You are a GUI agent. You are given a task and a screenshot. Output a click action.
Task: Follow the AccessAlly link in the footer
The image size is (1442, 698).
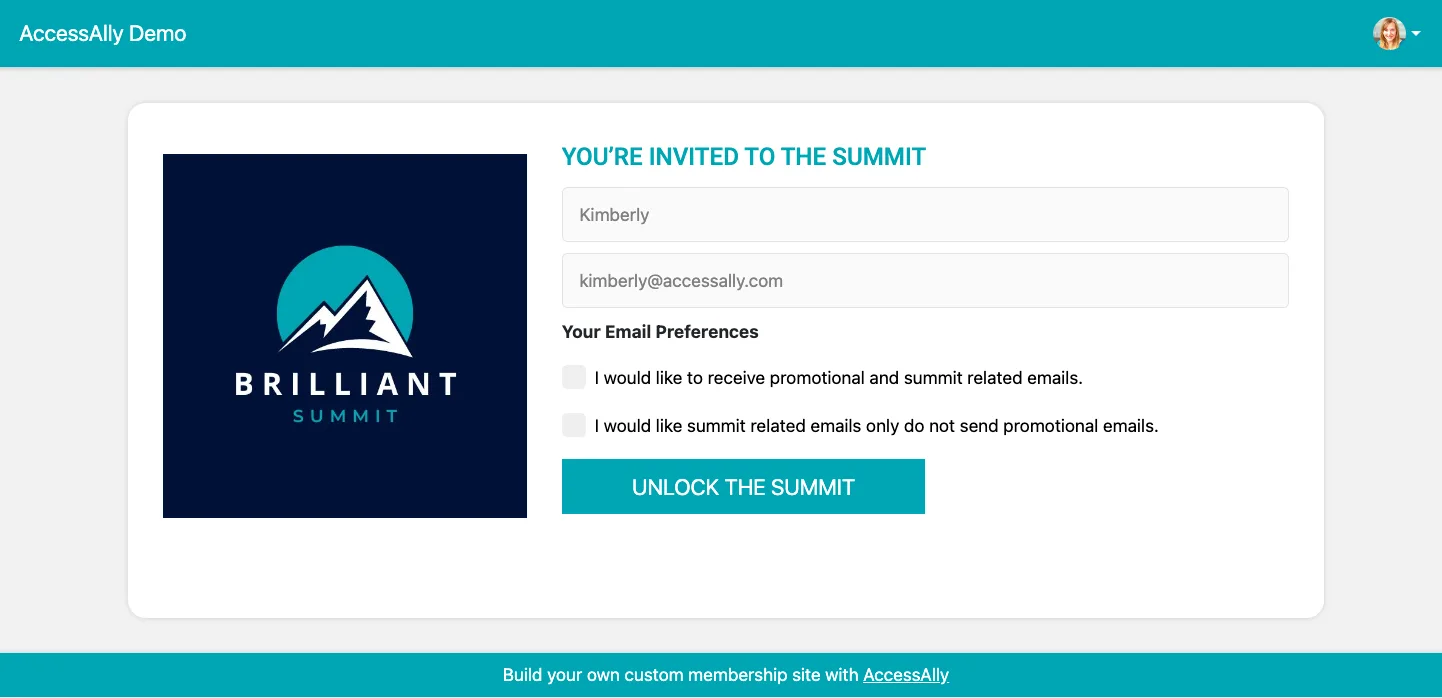point(905,675)
